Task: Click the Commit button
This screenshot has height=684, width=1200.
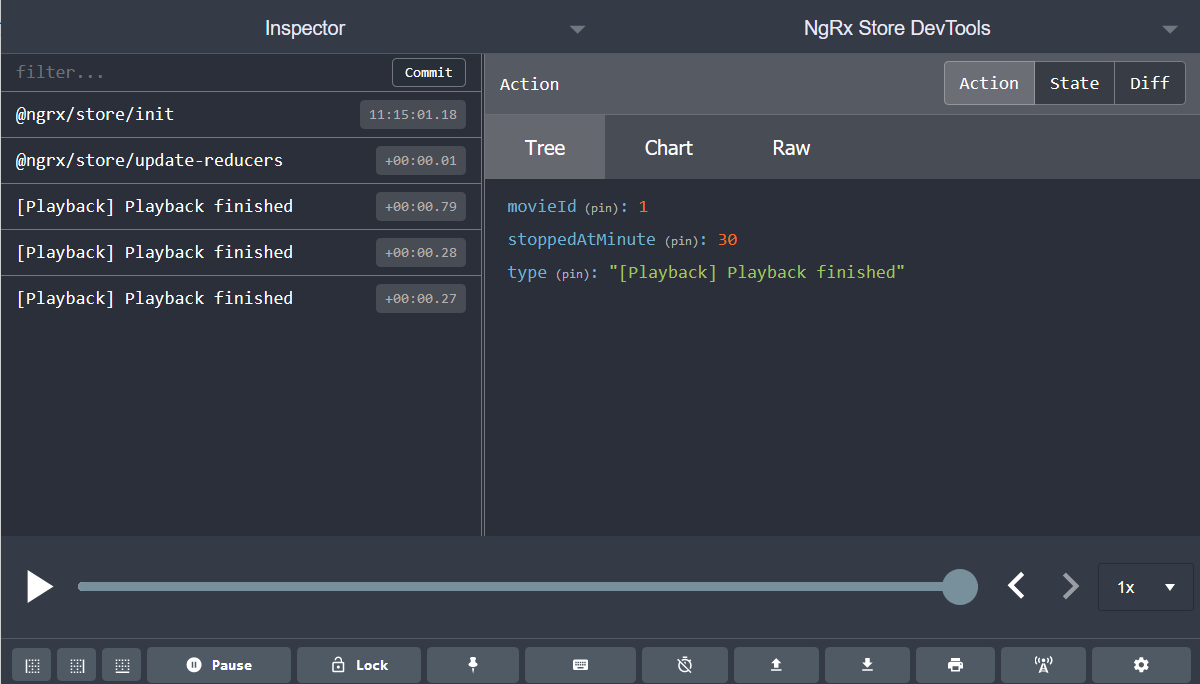Action: coord(428,73)
